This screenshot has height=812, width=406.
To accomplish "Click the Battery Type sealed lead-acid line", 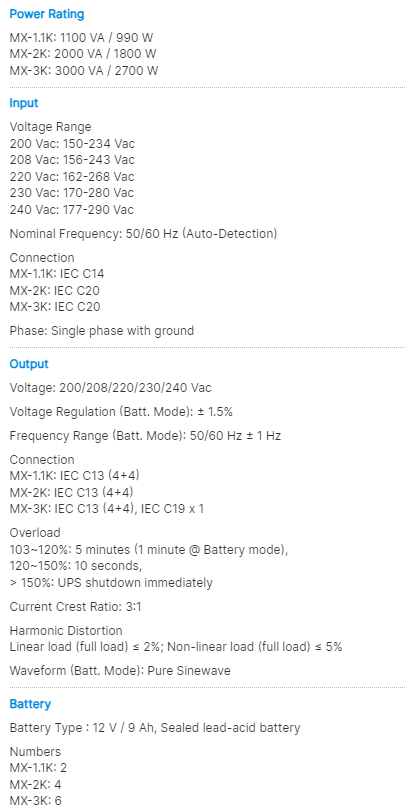I will (x=155, y=728).
